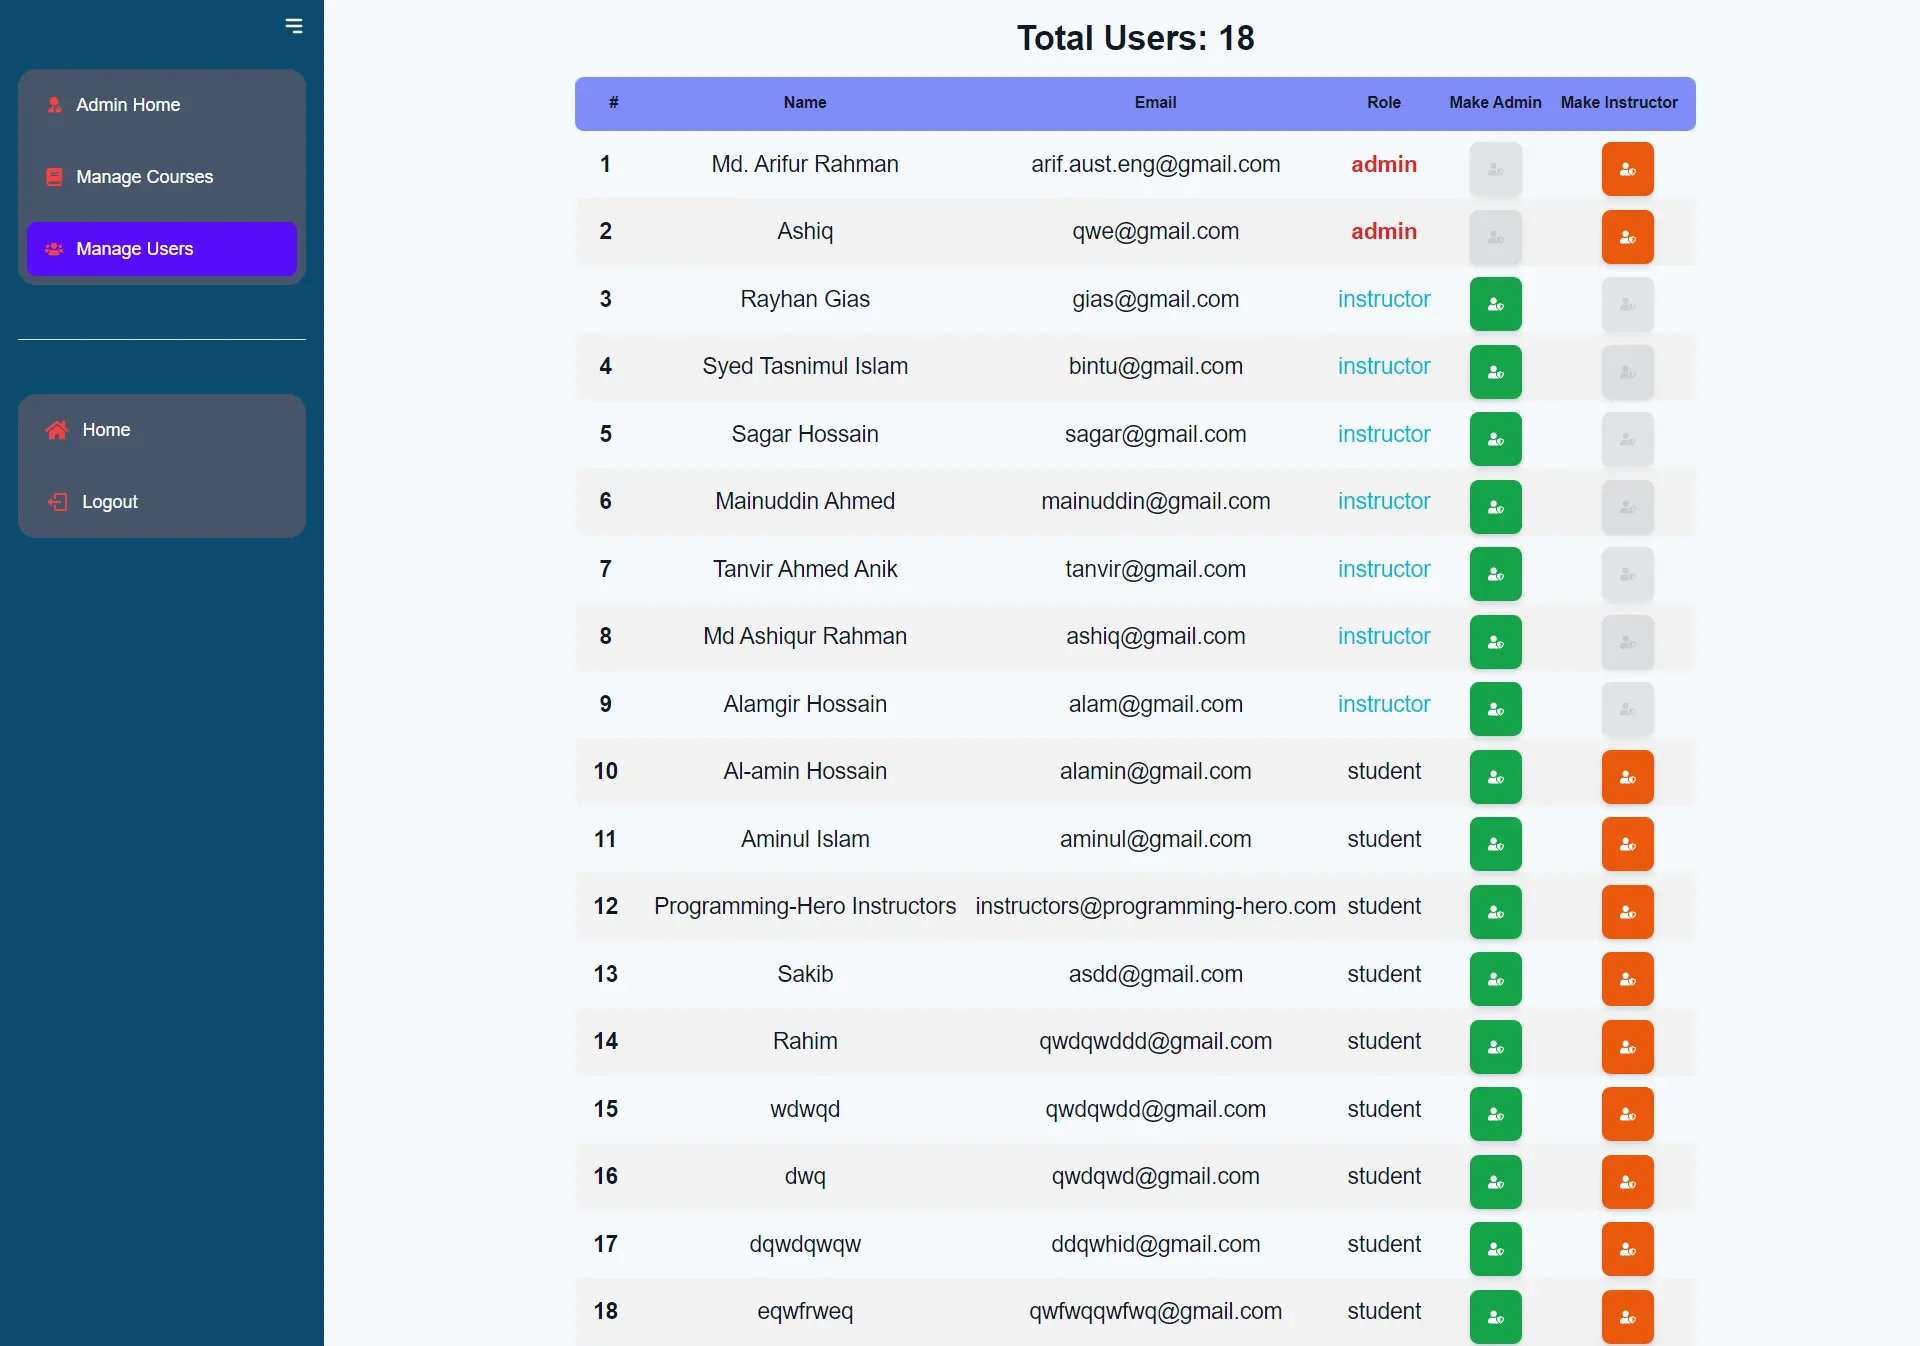
Task: Open the Admin Home page
Action: click(x=128, y=105)
